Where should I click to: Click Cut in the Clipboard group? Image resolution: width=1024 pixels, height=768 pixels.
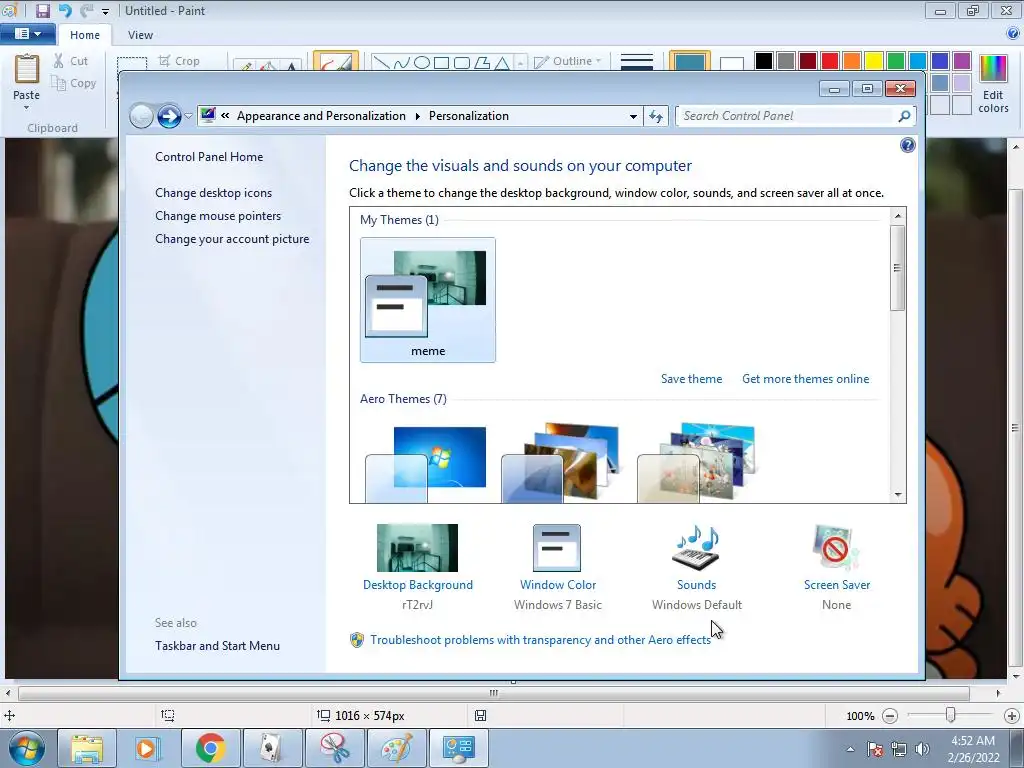coord(71,61)
